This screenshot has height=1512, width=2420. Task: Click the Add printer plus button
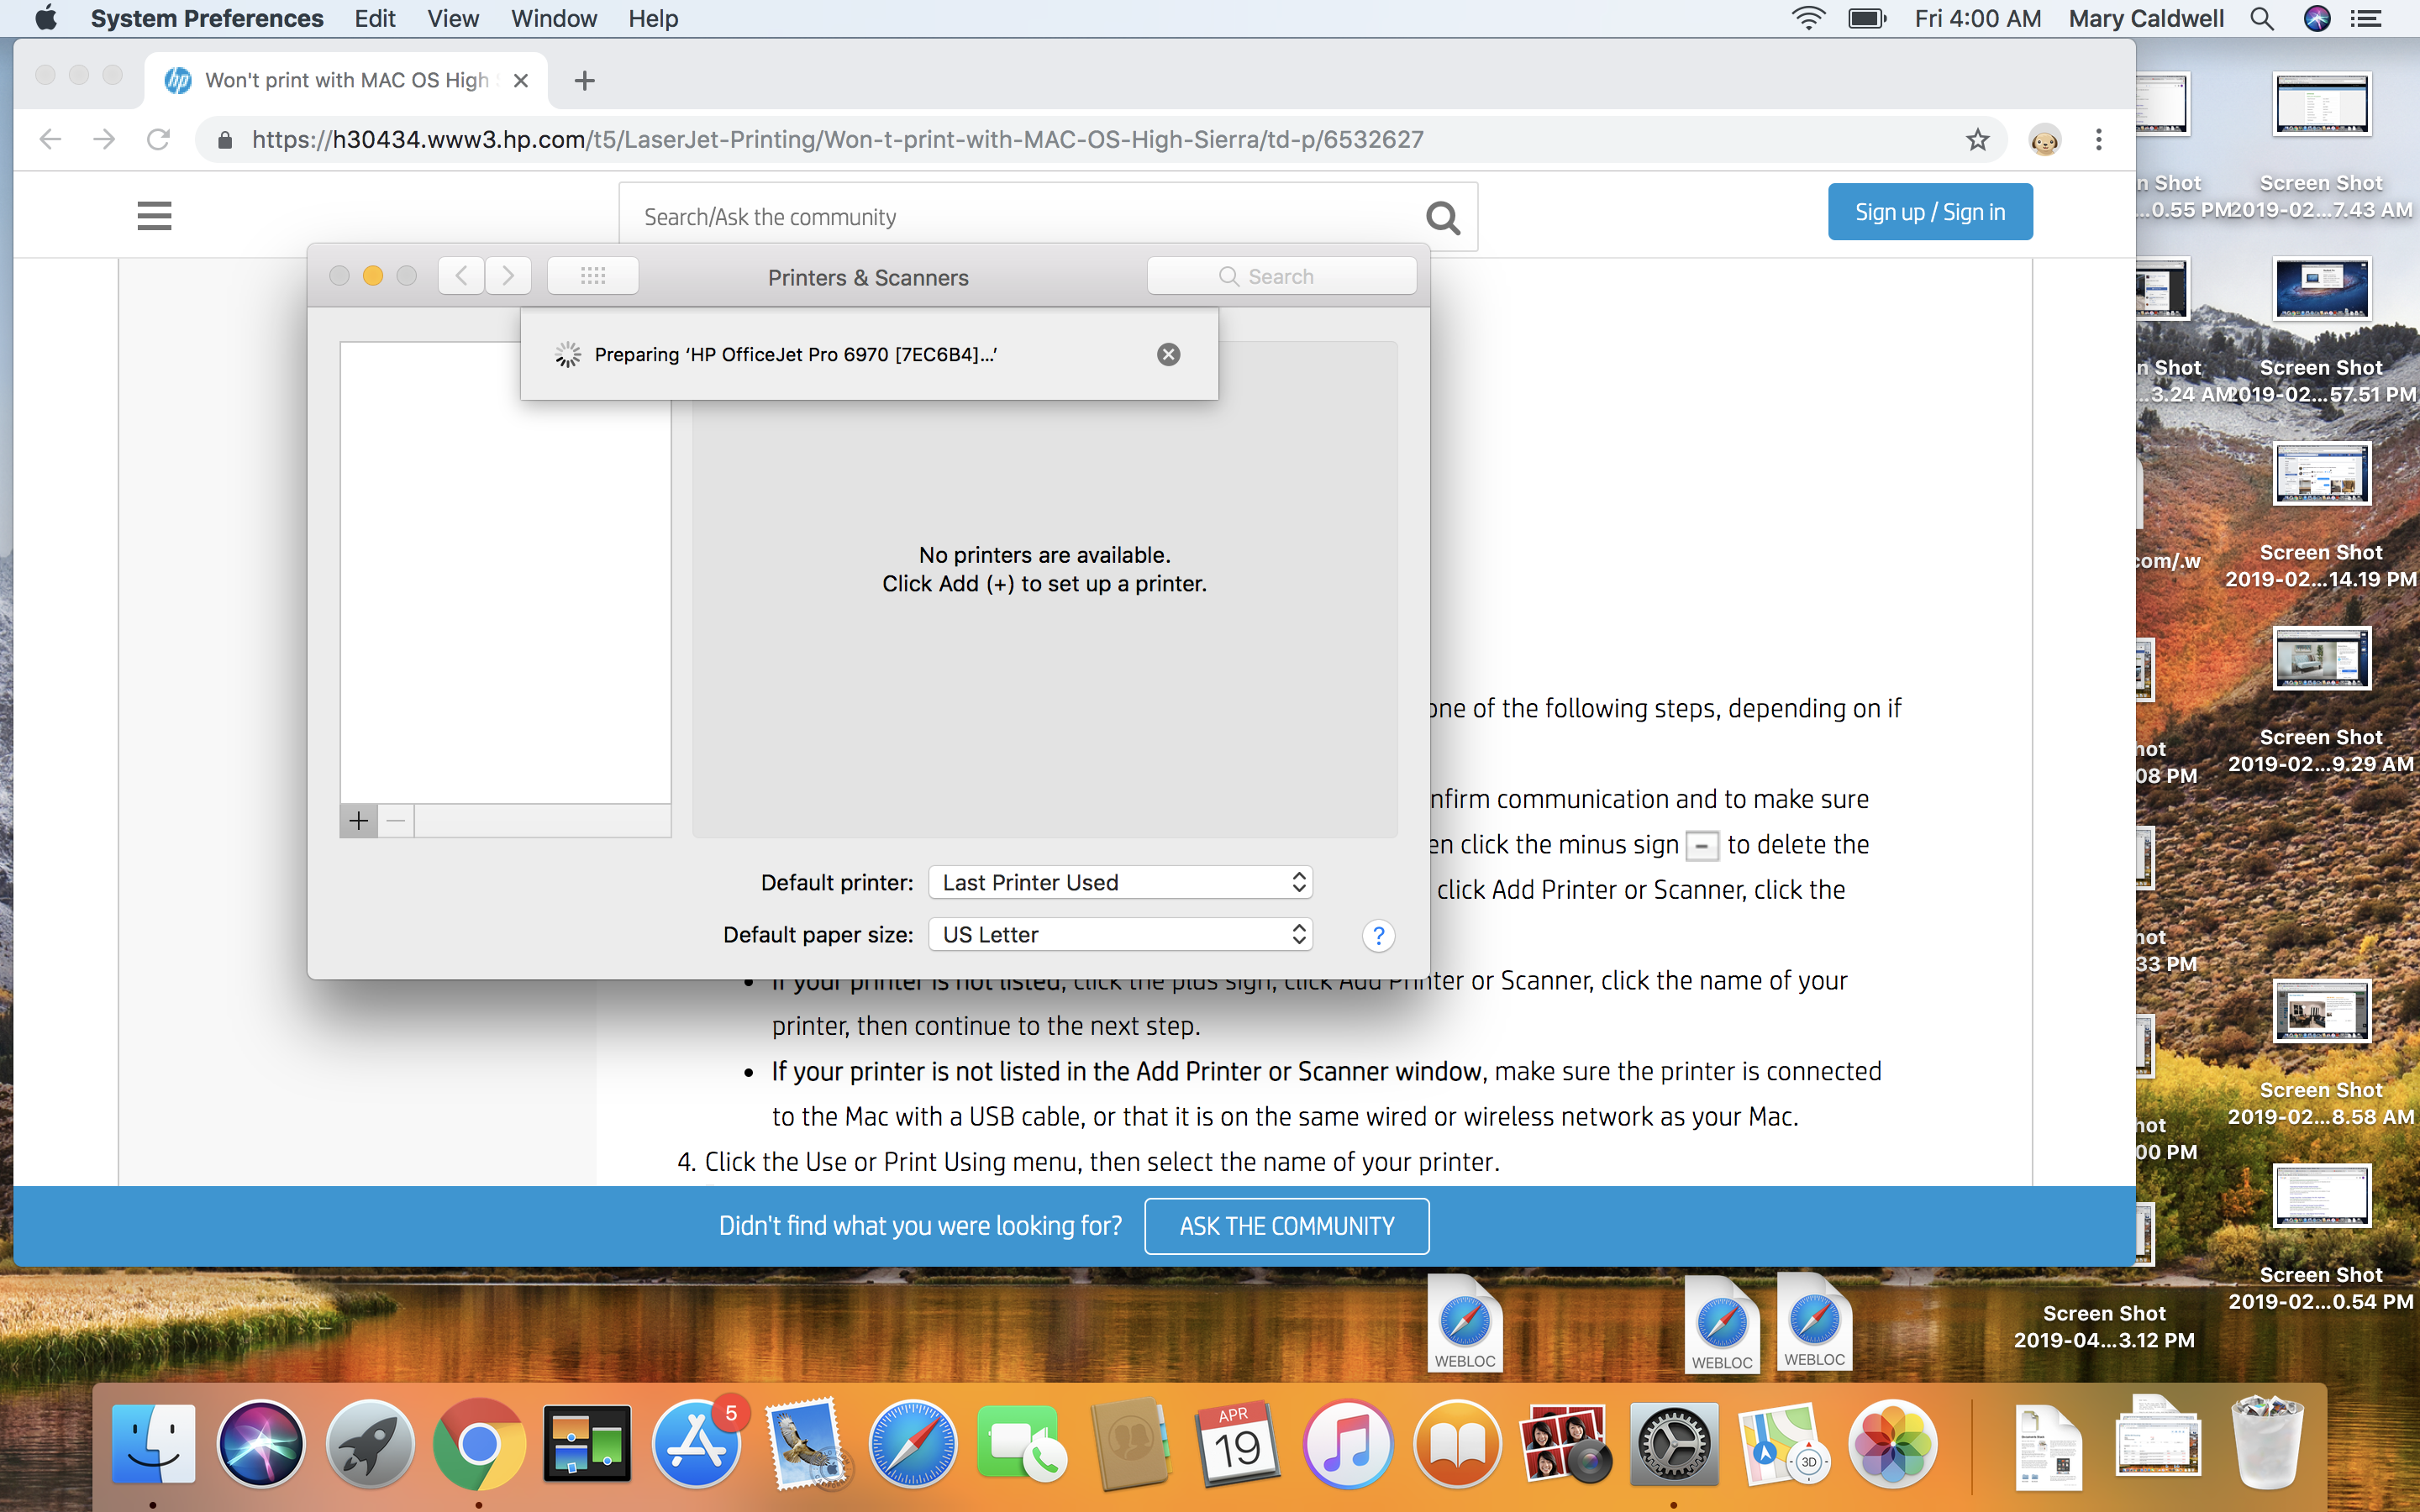[x=359, y=819]
